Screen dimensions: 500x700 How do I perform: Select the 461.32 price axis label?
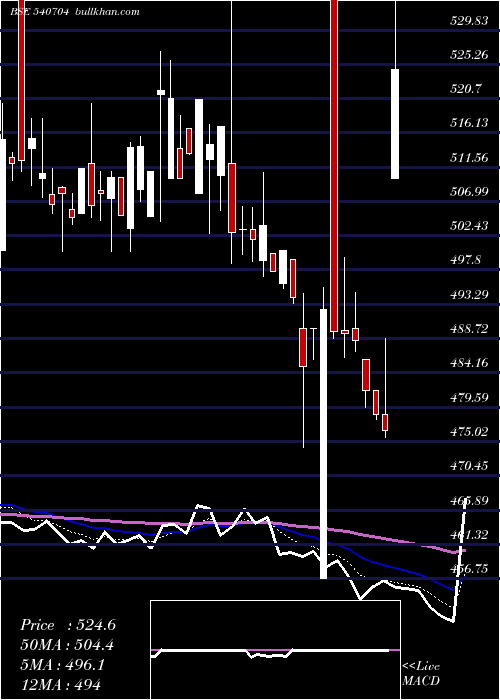click(x=469, y=534)
